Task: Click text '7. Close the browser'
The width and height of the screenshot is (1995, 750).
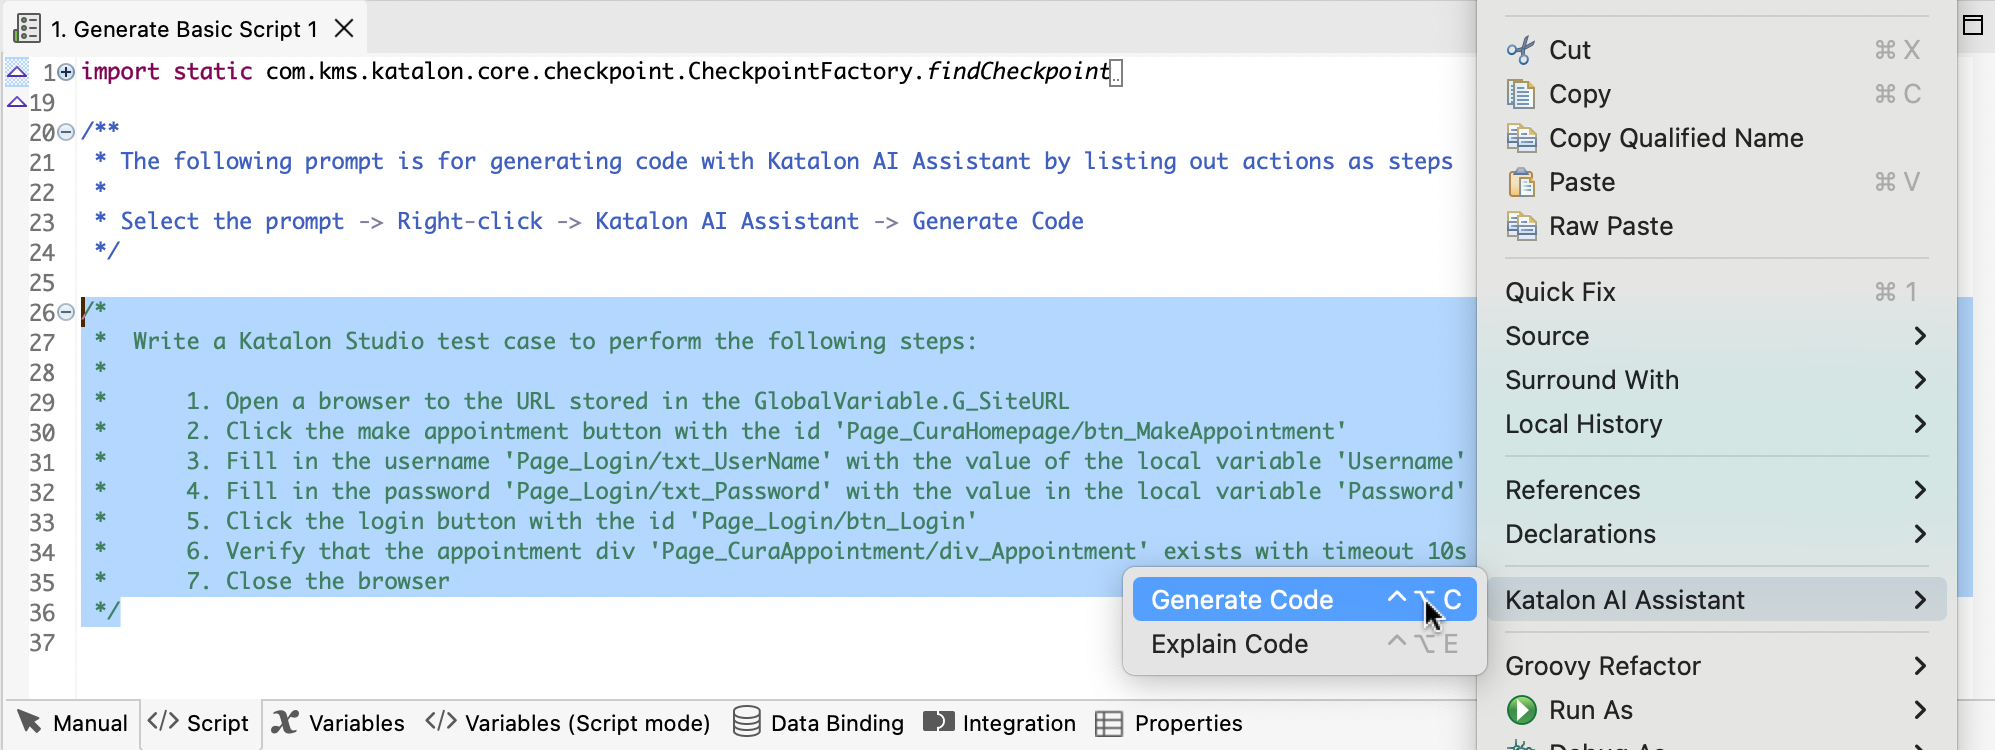Action: (318, 581)
